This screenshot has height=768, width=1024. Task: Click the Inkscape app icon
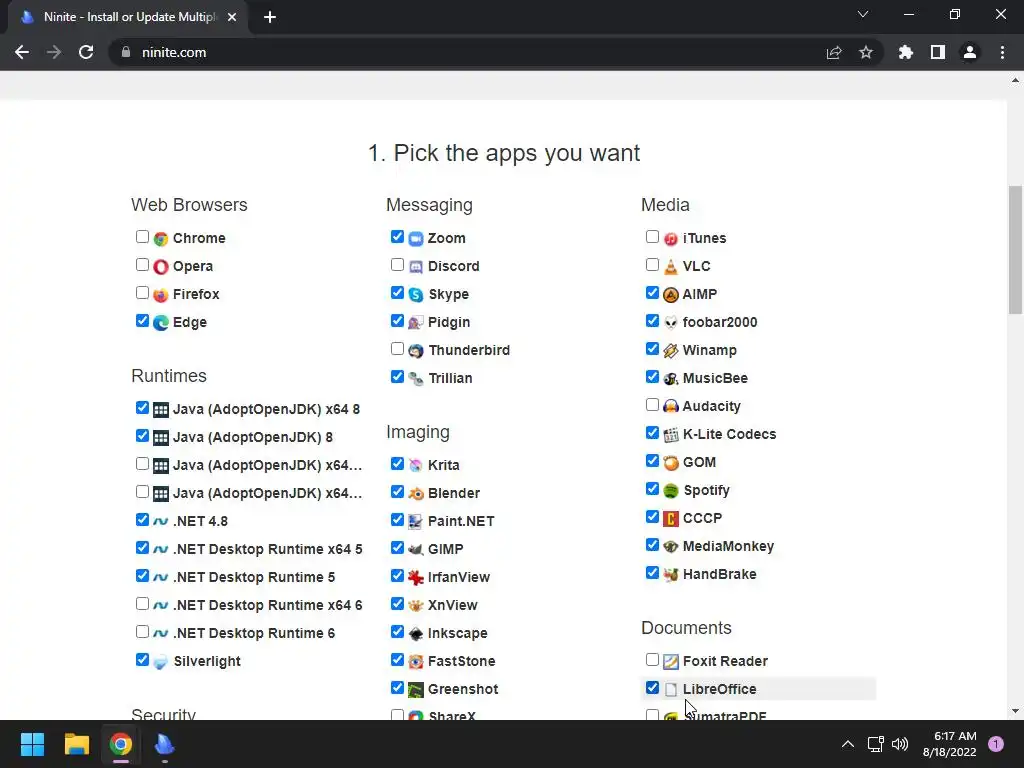[416, 633]
